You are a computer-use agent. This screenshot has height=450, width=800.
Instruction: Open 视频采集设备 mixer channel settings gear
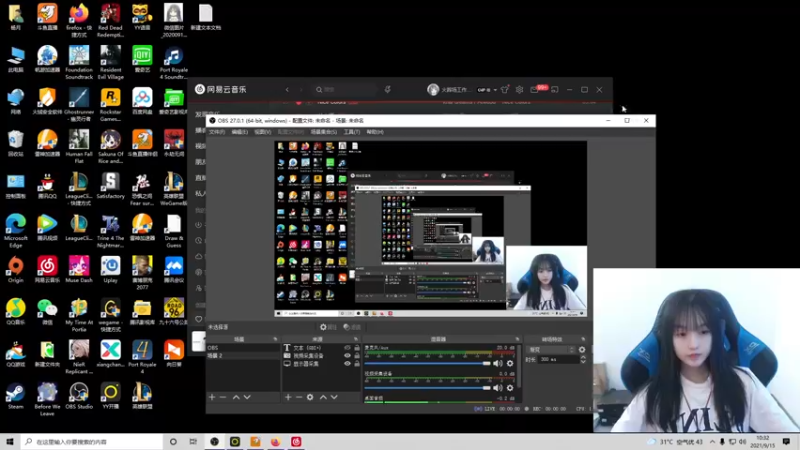tap(510, 388)
